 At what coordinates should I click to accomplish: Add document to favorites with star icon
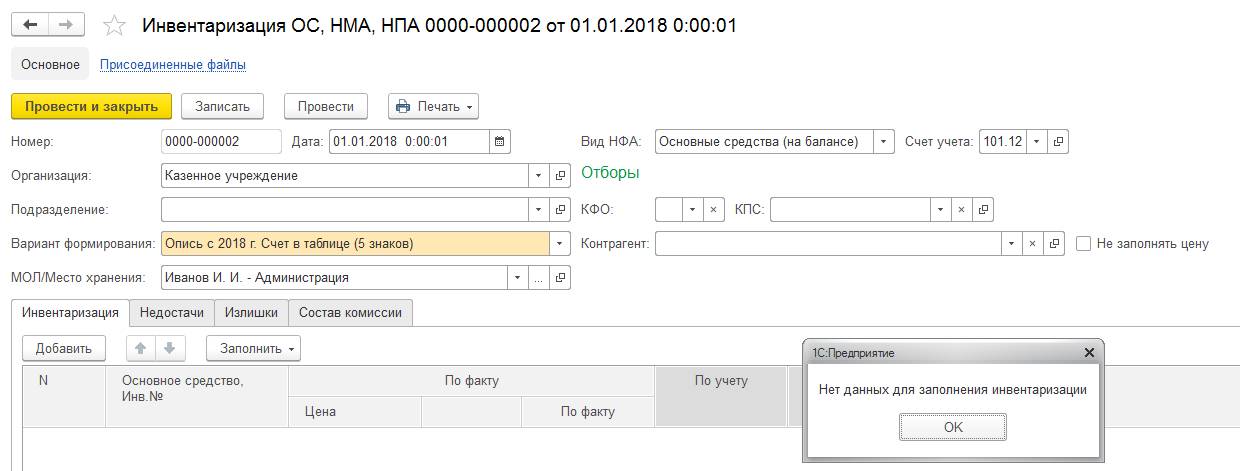[115, 26]
